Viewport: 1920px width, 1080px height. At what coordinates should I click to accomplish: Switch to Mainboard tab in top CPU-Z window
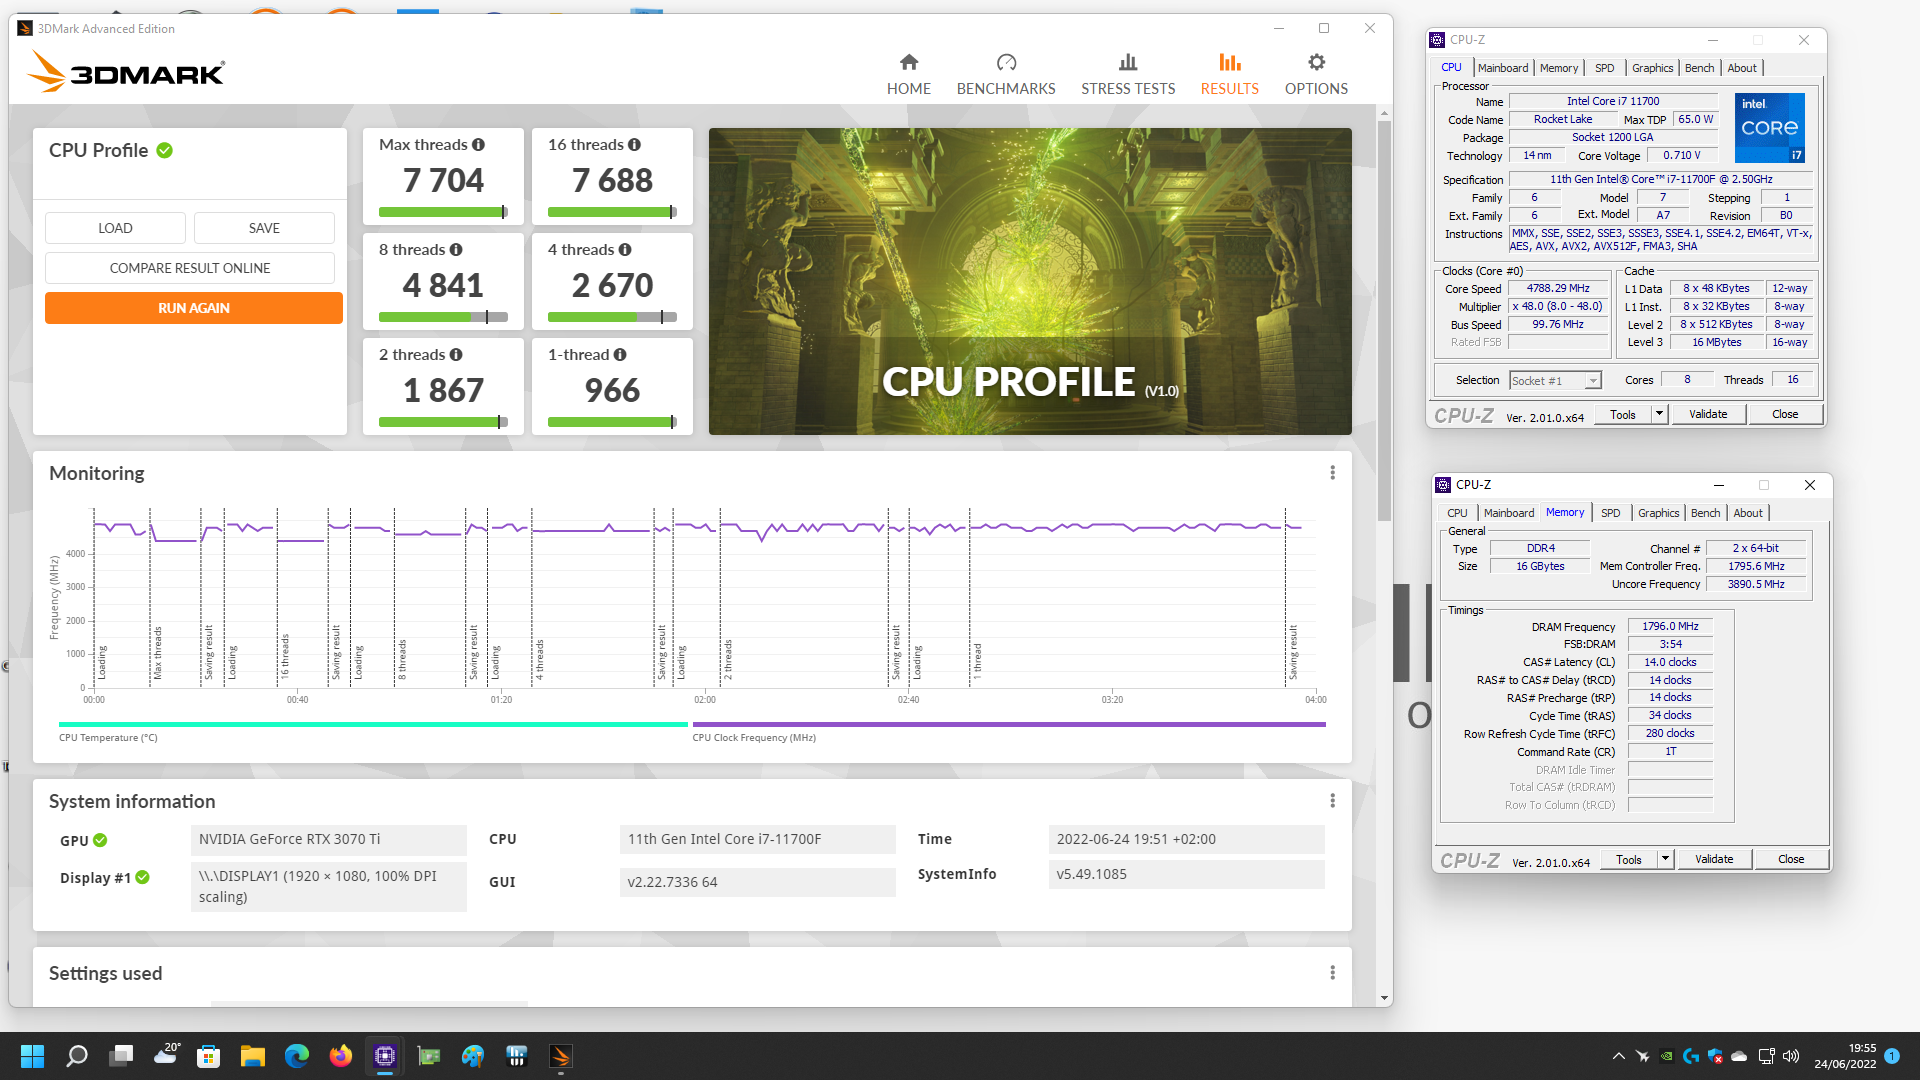click(1503, 68)
